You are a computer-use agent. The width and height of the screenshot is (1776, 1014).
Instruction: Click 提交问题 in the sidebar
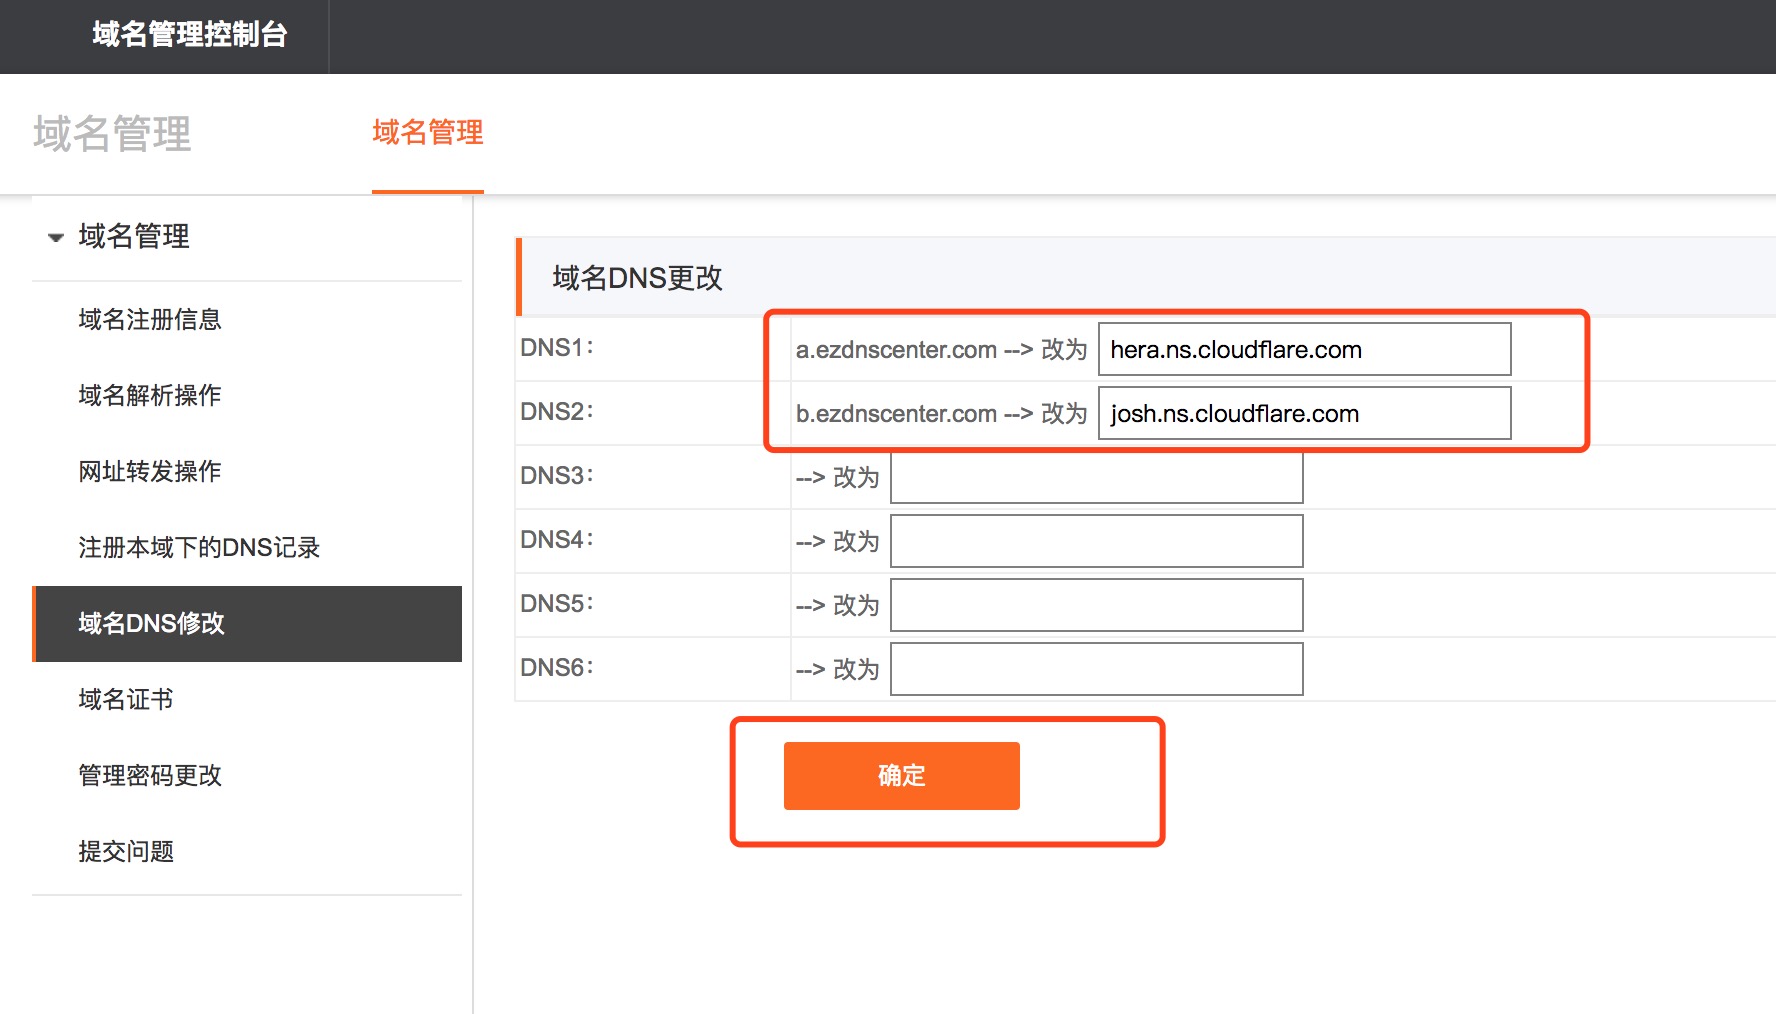[126, 851]
